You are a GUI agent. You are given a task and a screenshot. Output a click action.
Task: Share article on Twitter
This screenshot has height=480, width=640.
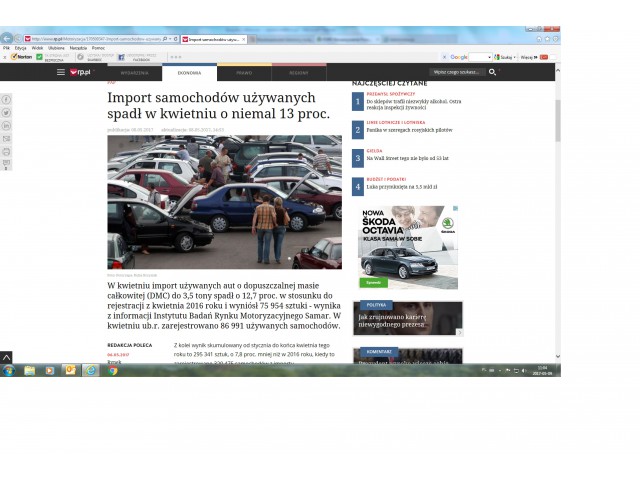click(6, 113)
